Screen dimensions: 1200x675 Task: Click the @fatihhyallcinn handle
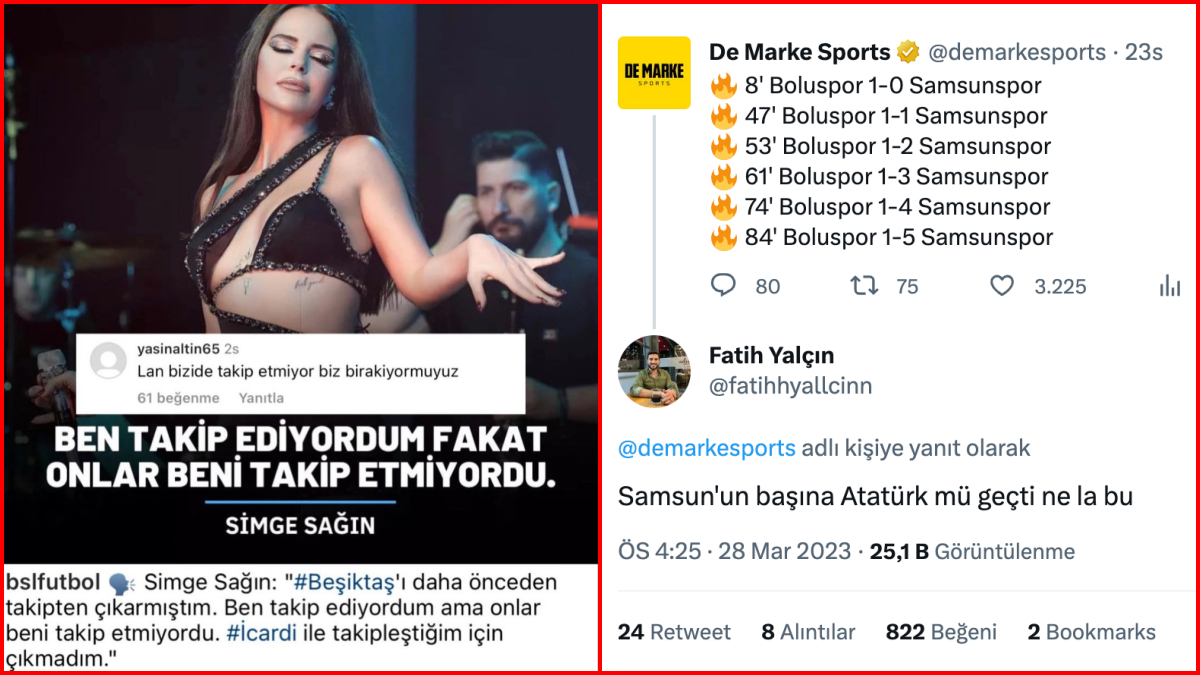[x=790, y=386]
